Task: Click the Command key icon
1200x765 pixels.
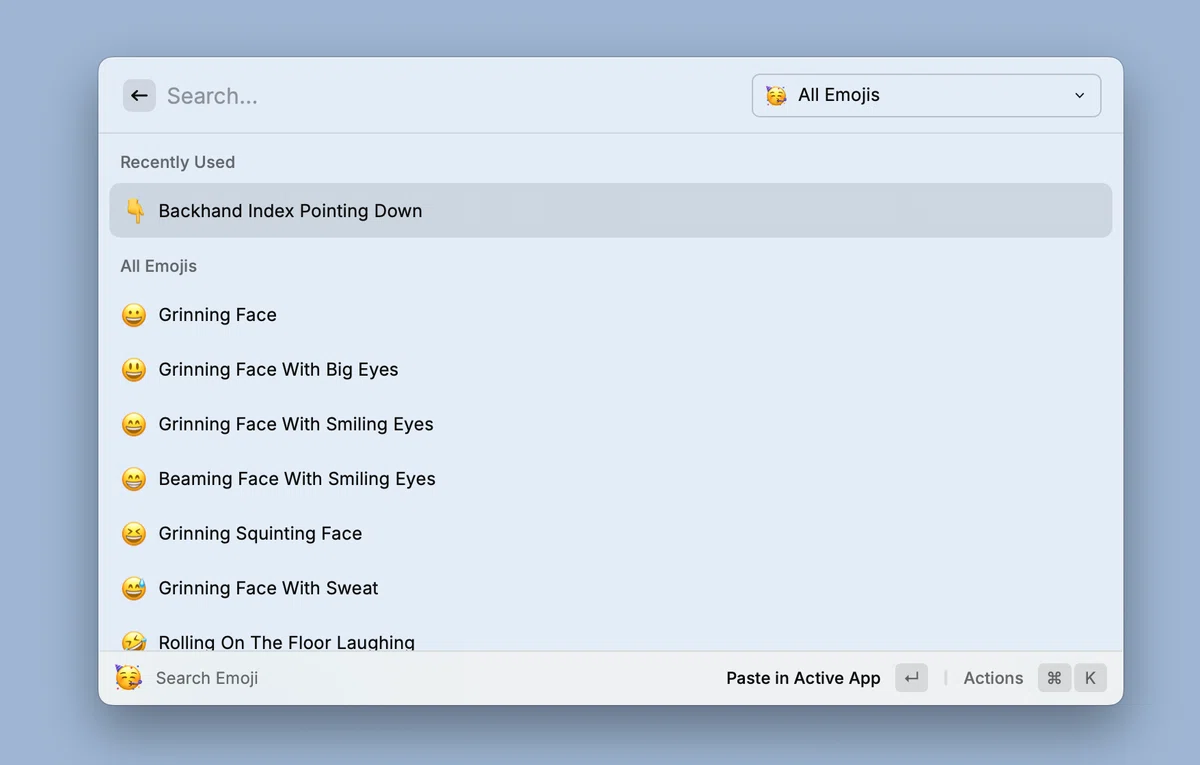Action: (x=1054, y=678)
